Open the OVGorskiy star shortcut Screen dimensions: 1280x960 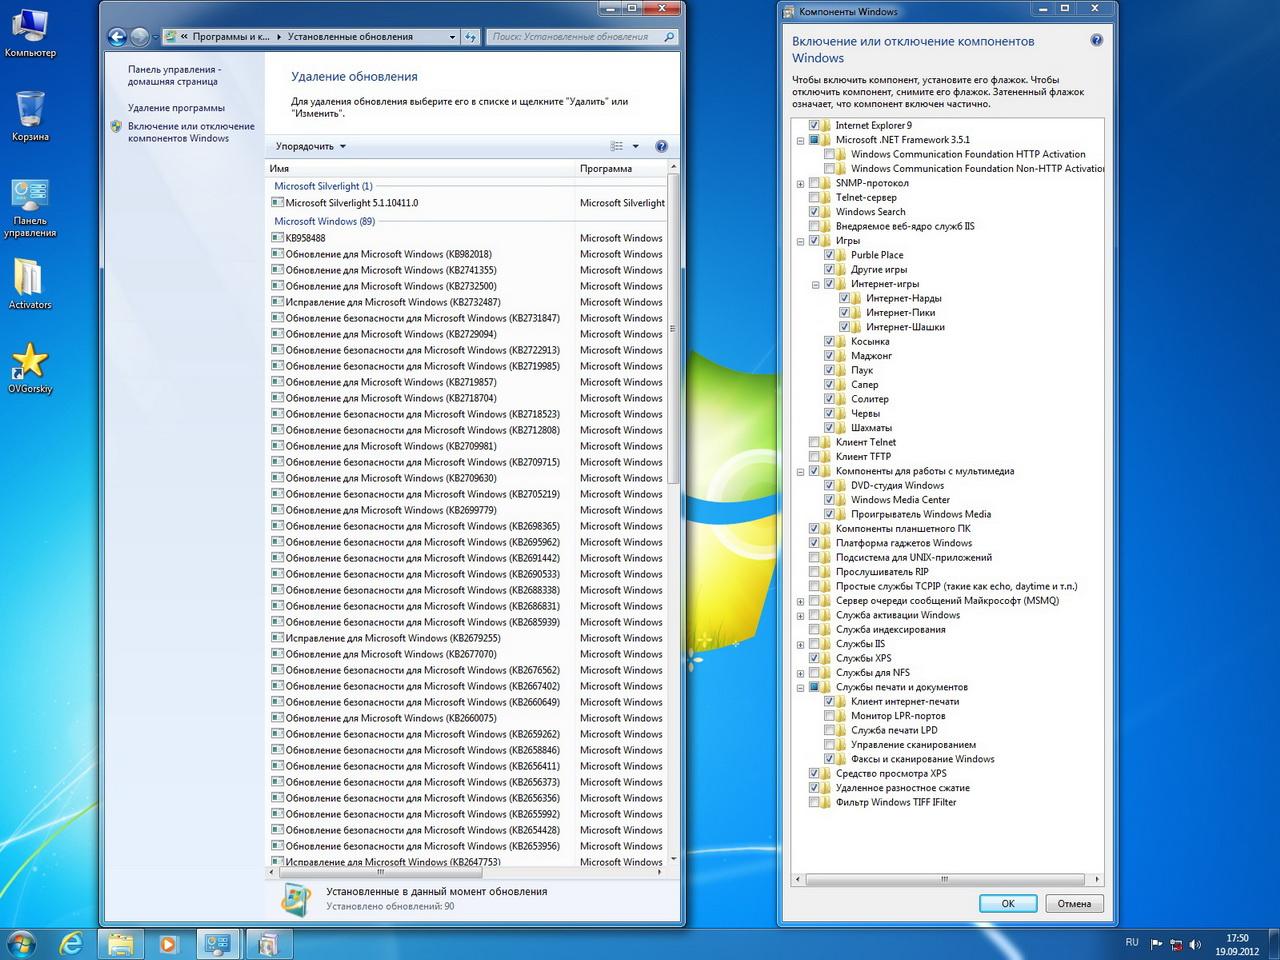click(30, 367)
